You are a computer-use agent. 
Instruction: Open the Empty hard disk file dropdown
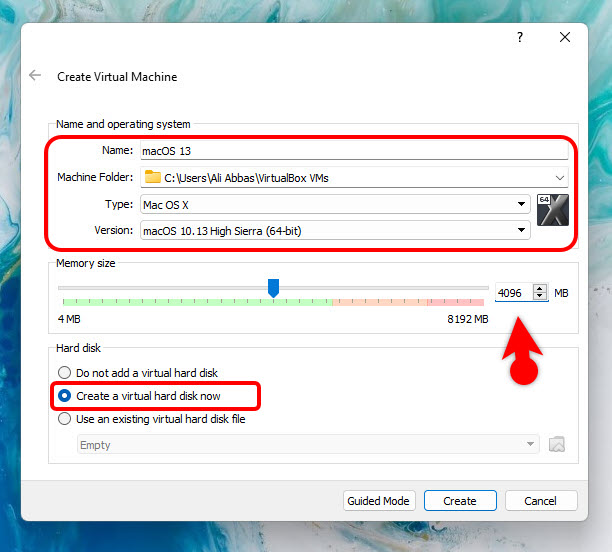pos(308,445)
